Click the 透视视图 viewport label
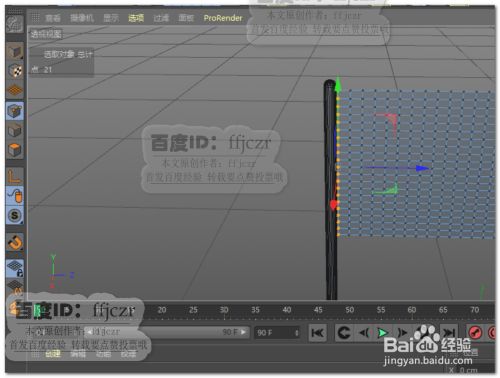 46,34
